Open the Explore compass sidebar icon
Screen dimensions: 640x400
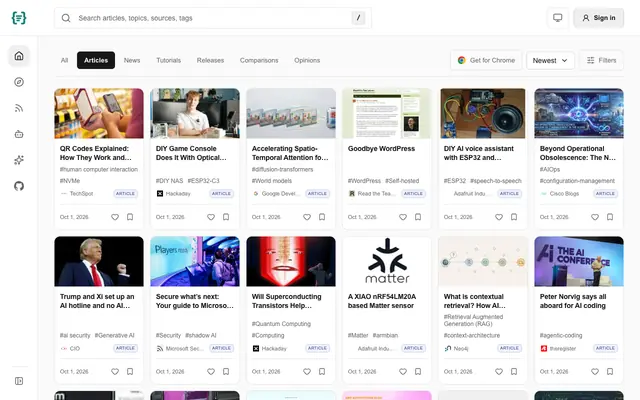coord(19,82)
